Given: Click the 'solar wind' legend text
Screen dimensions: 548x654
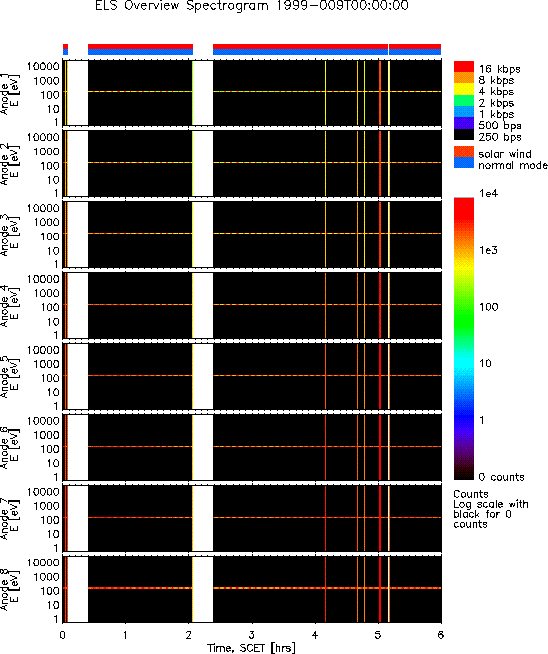Looking at the screenshot, I should (505, 154).
